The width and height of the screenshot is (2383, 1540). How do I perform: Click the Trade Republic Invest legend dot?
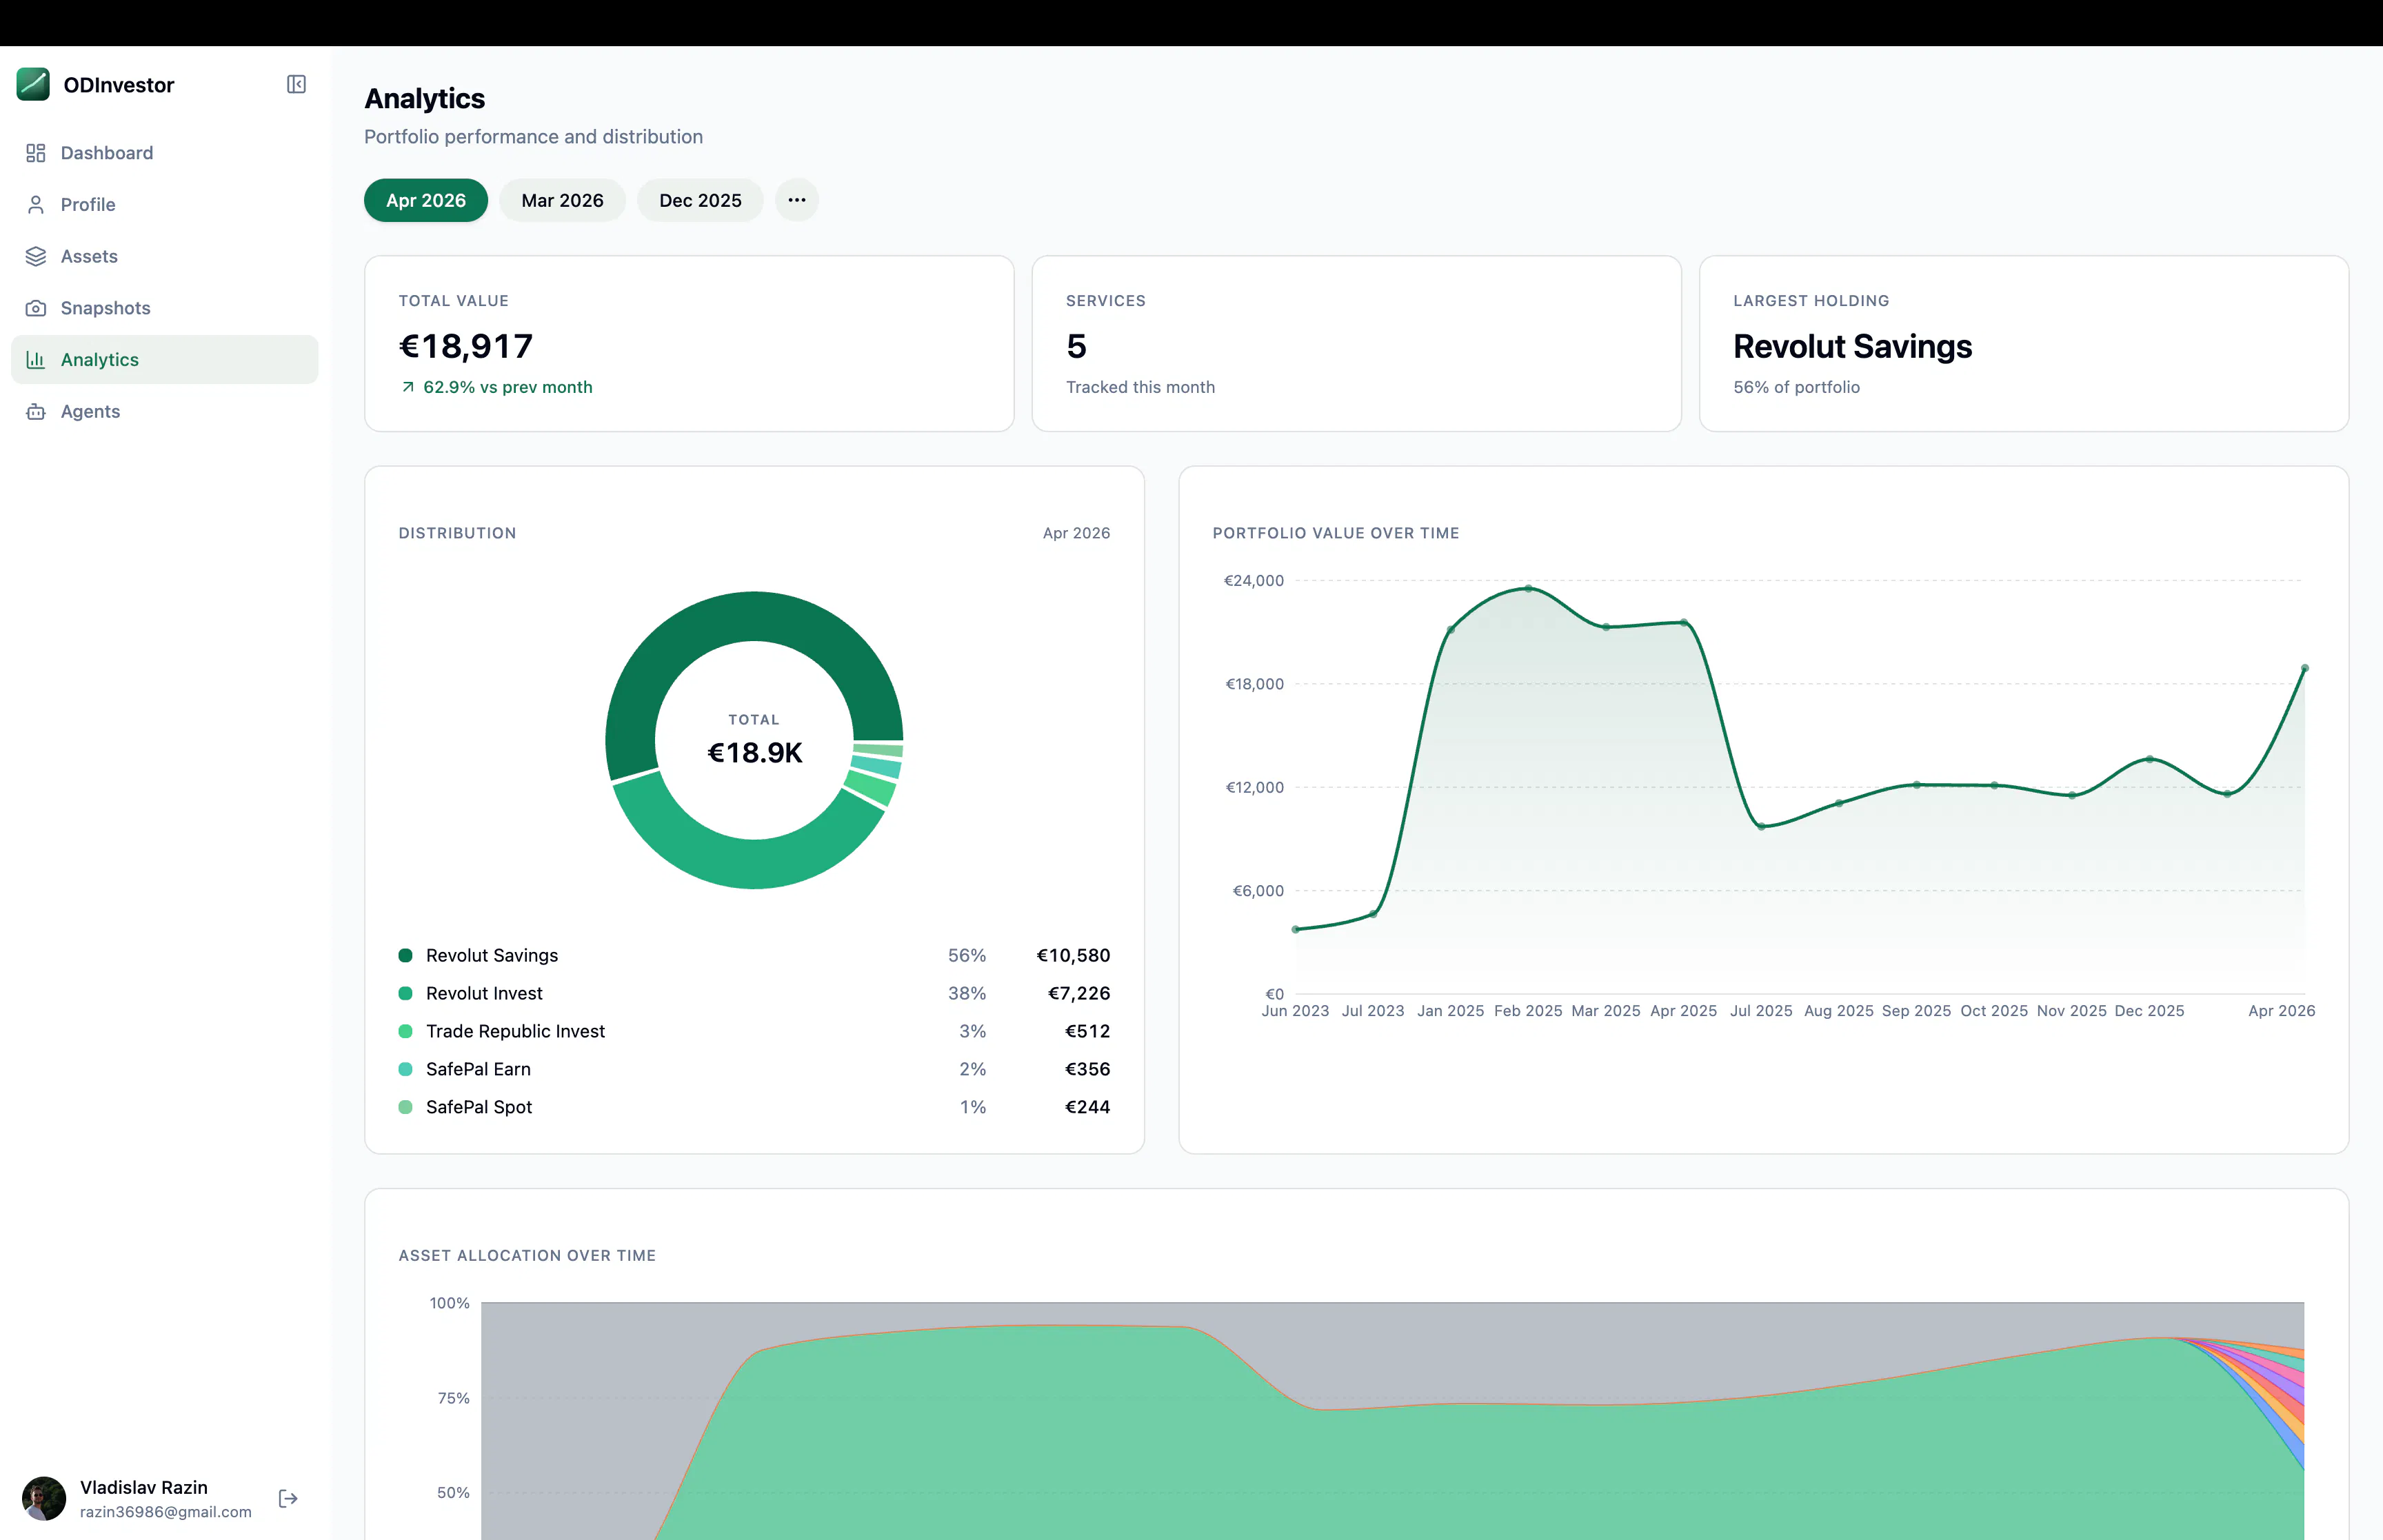click(x=406, y=1031)
